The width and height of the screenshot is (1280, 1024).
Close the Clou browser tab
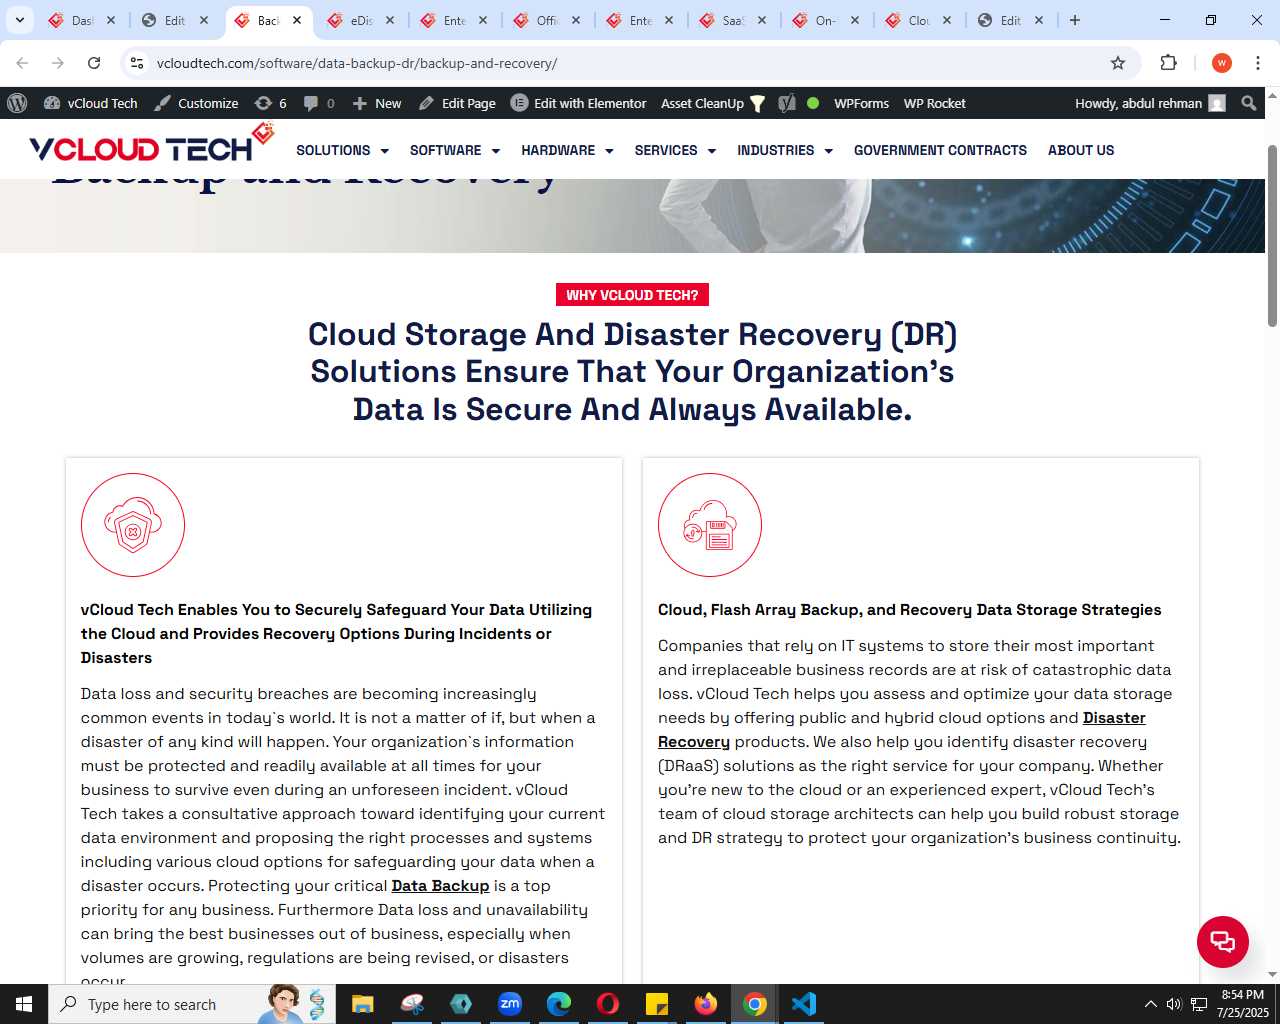click(947, 20)
